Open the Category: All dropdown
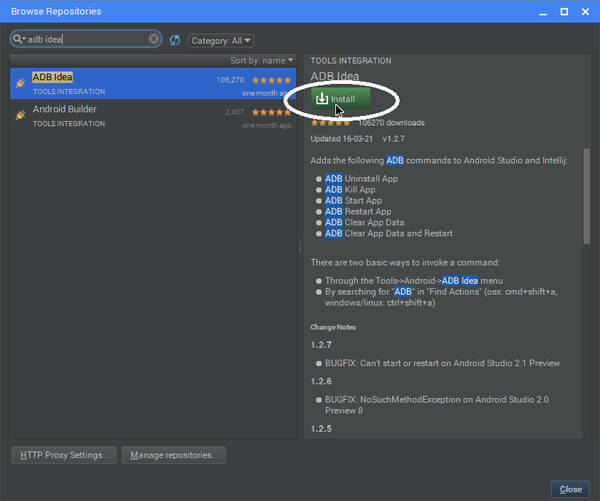This screenshot has width=600, height=501. tap(221, 41)
